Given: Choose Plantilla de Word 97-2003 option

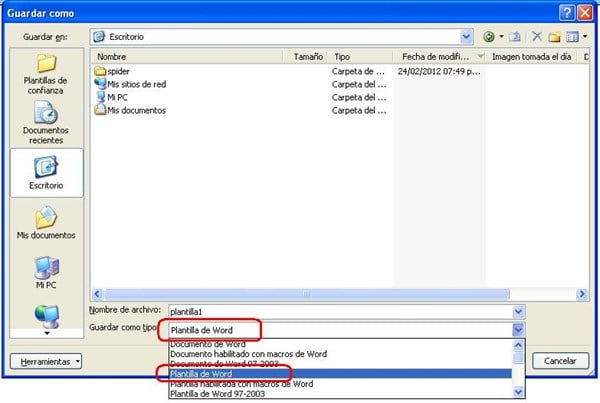Looking at the screenshot, I should [340, 394].
